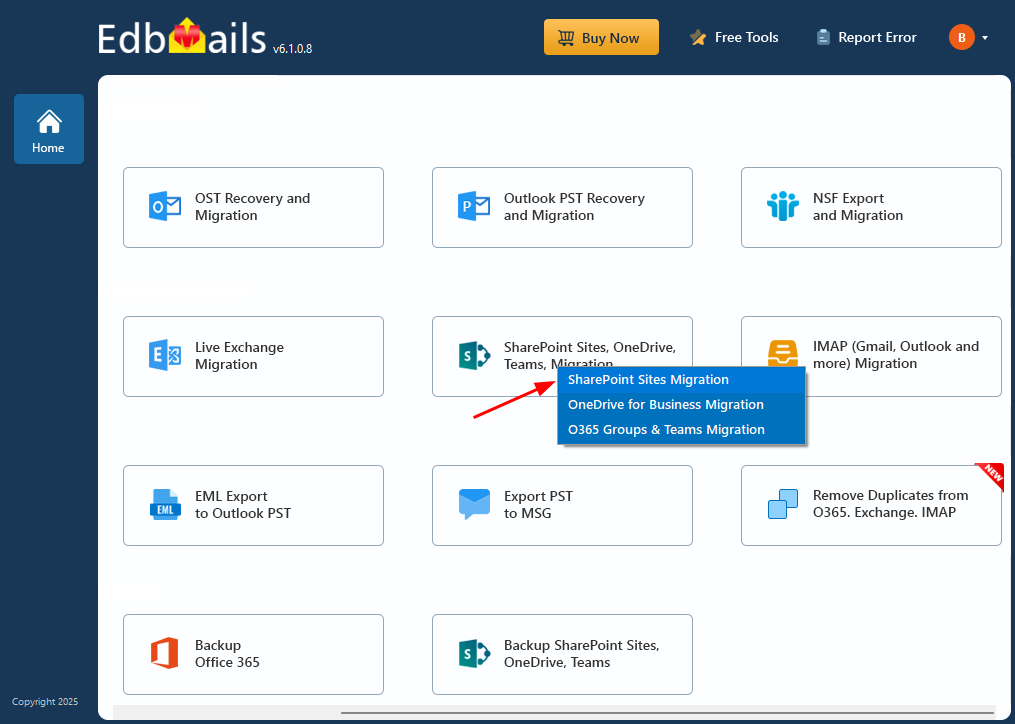Screen dimensions: 1015x724
Task: Open Live Exchange Migration tile
Action: pyautogui.click(x=253, y=356)
